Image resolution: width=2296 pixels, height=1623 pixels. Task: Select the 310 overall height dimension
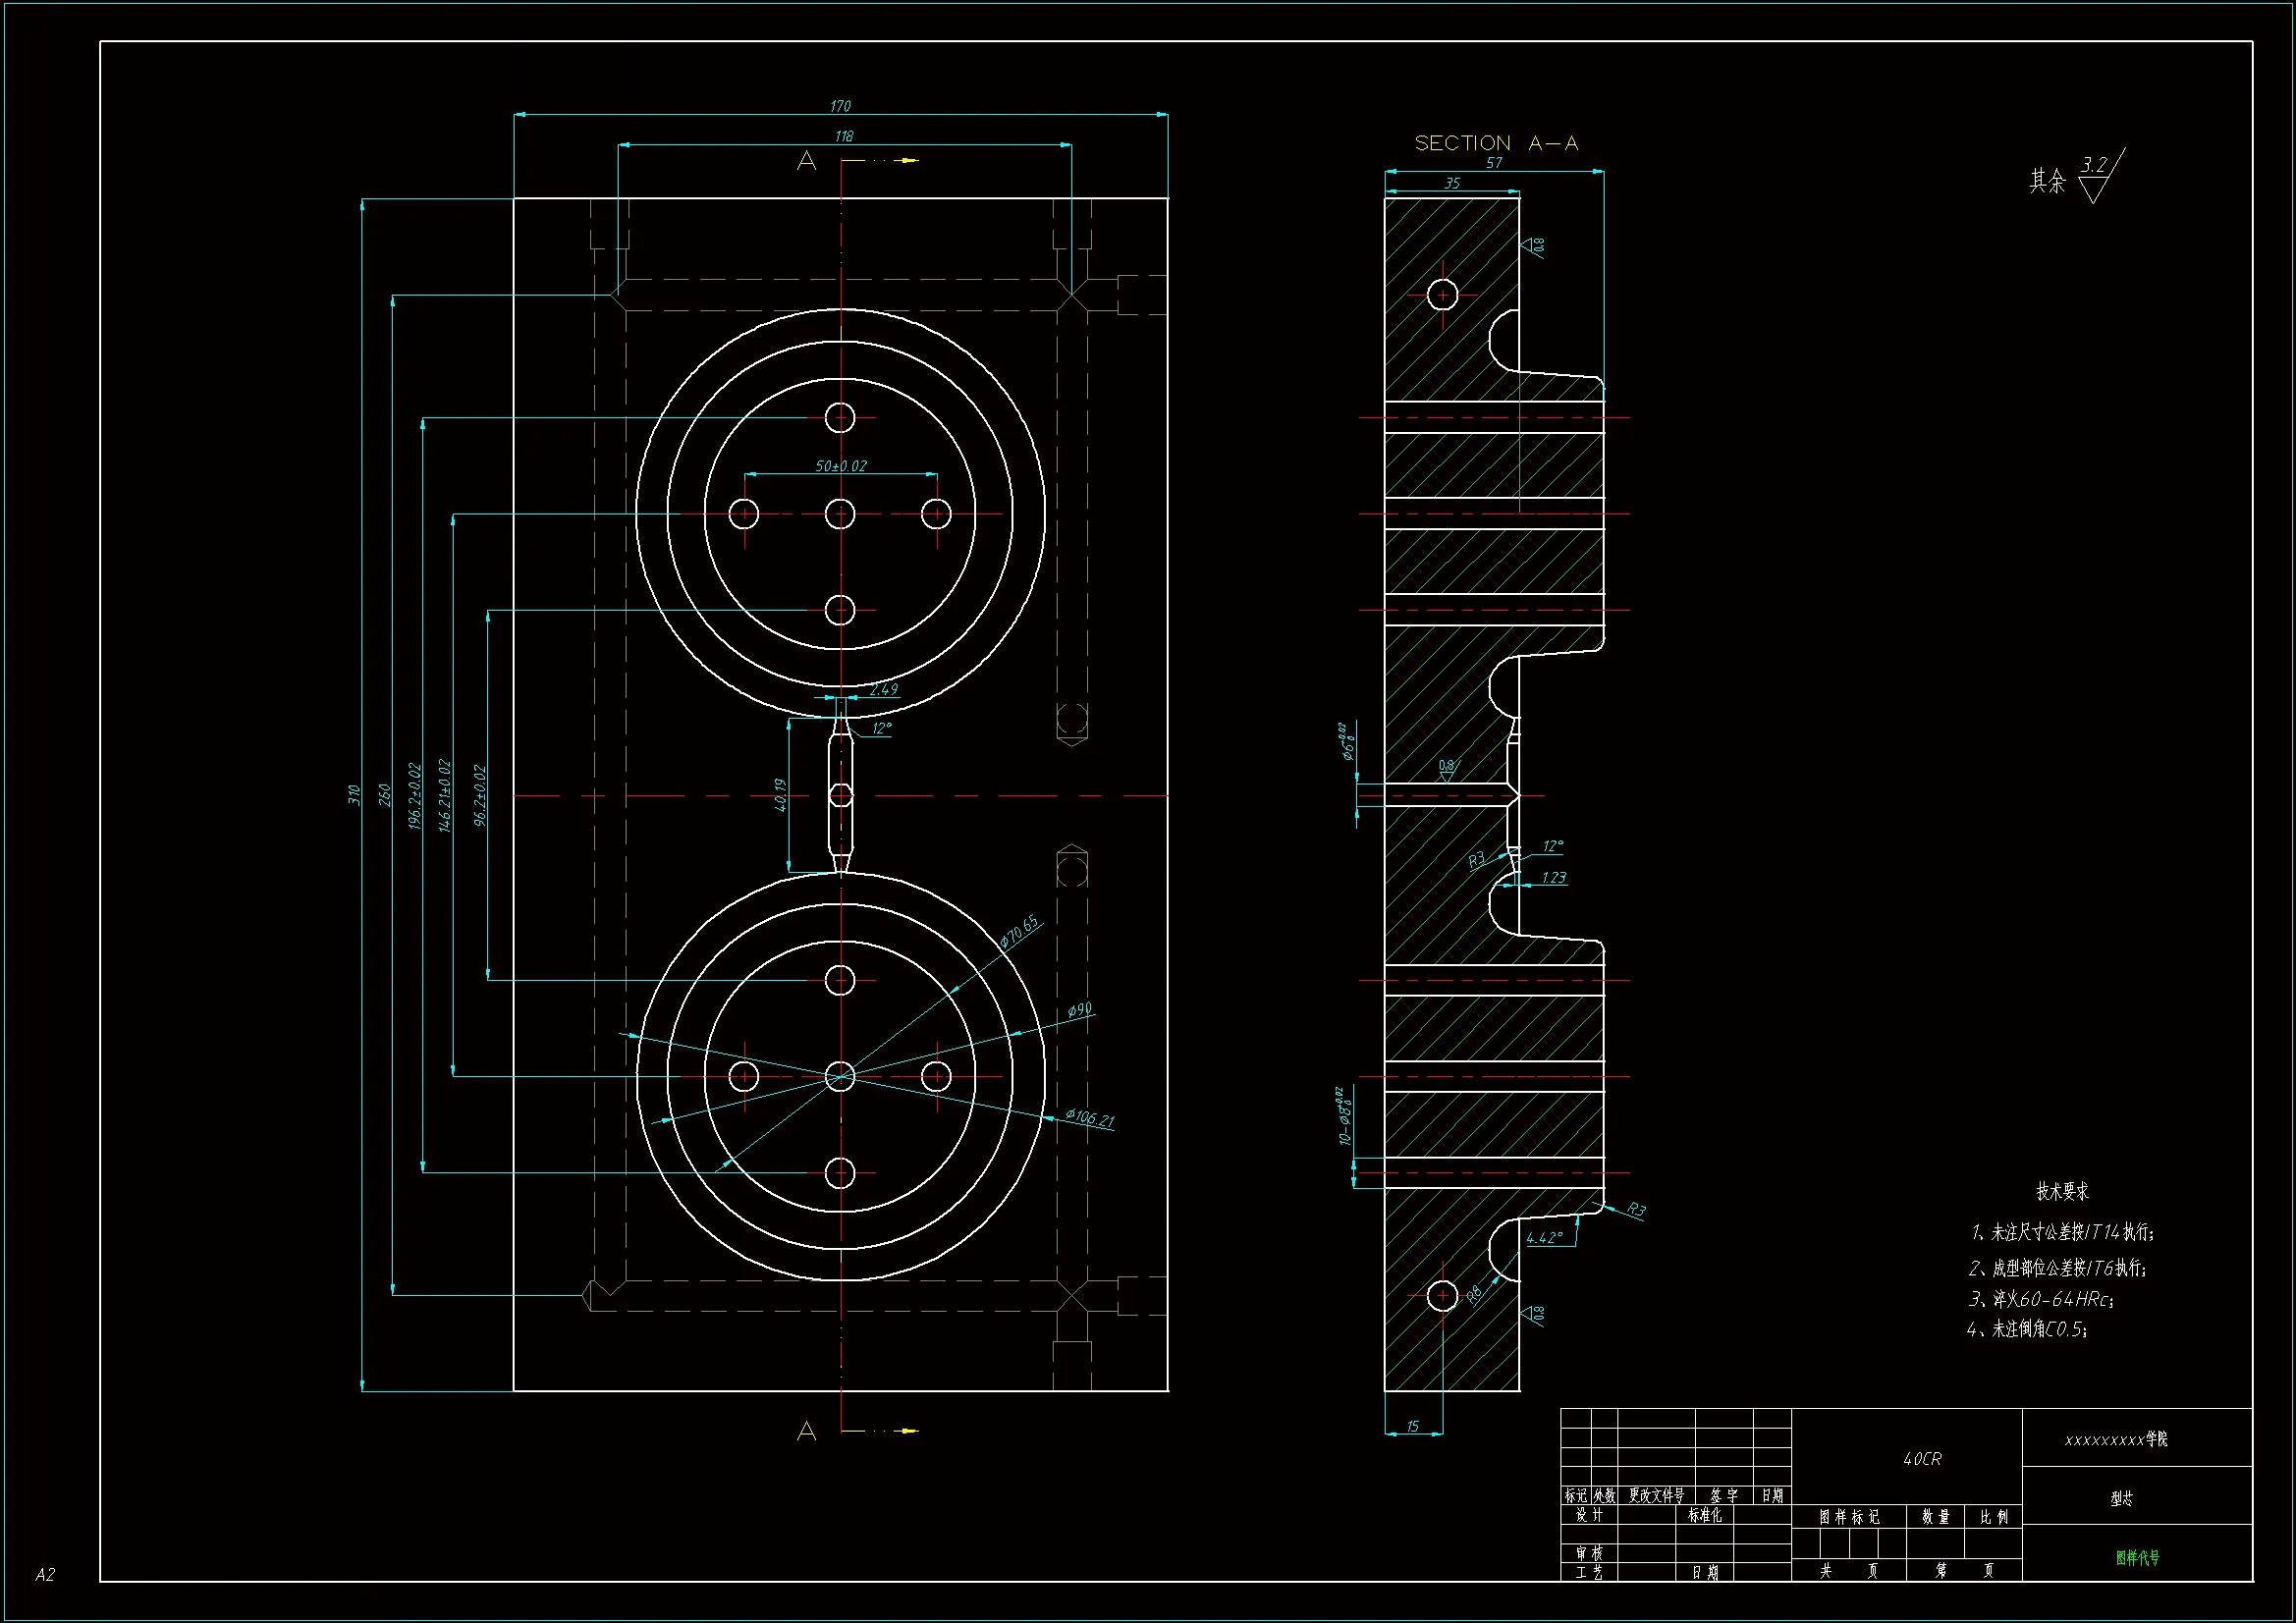(353, 795)
